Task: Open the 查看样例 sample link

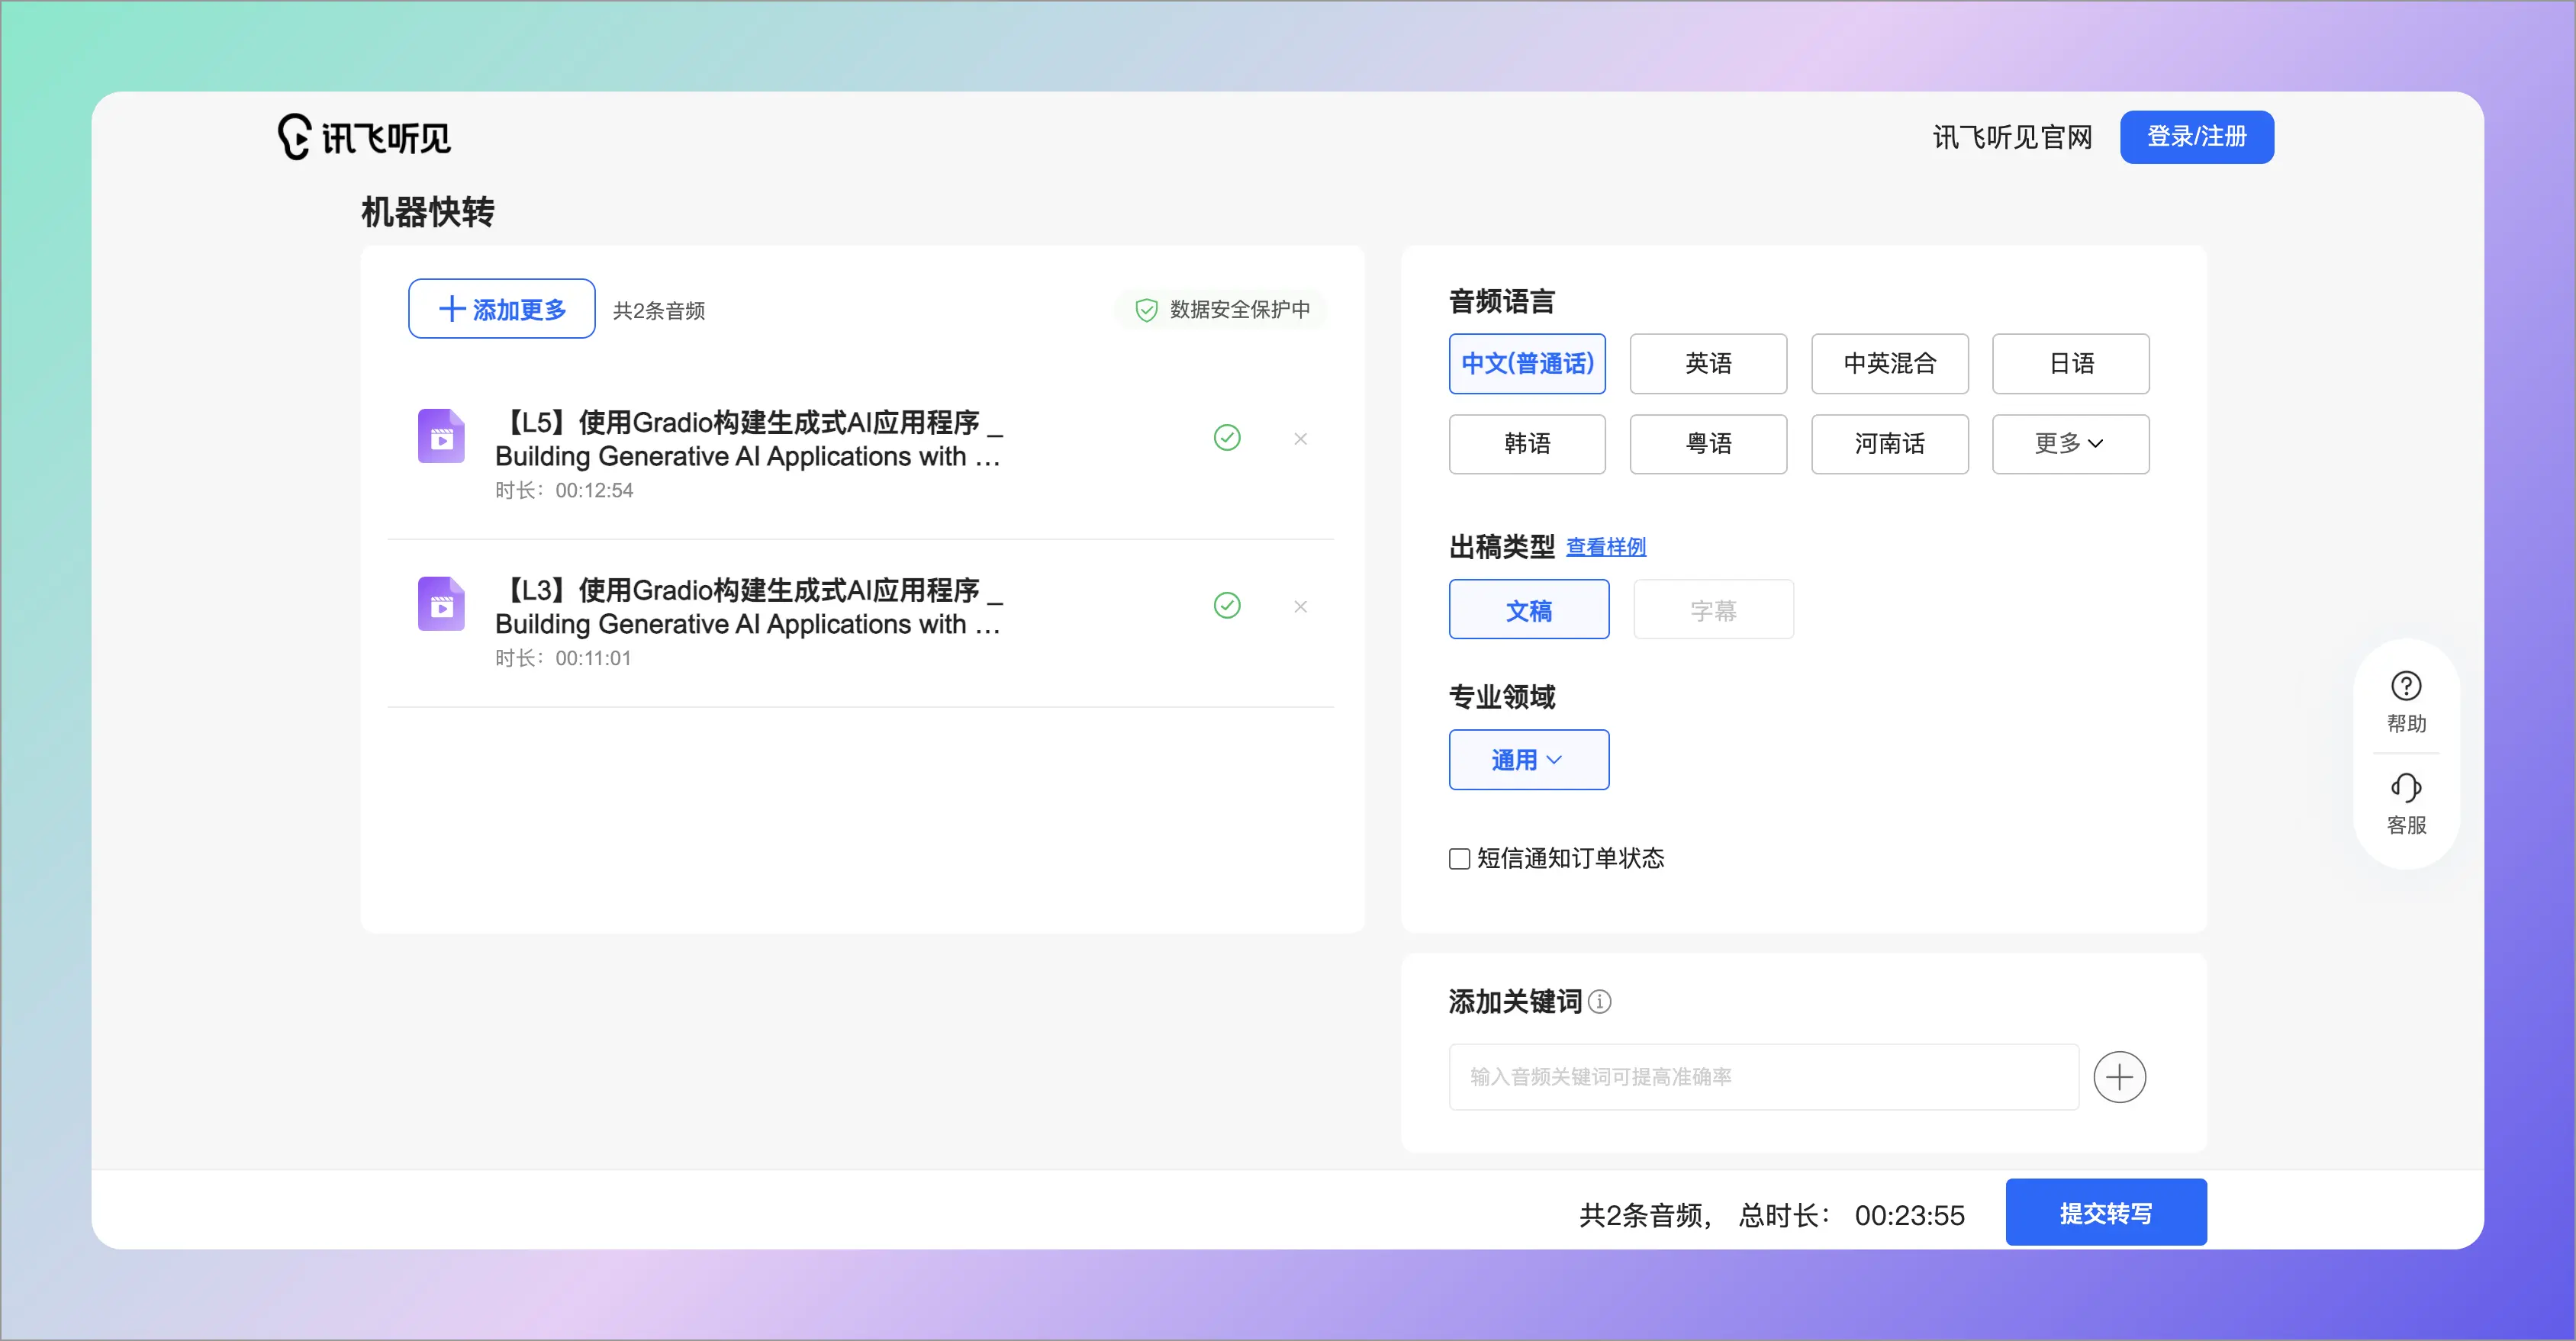Action: tap(1605, 547)
